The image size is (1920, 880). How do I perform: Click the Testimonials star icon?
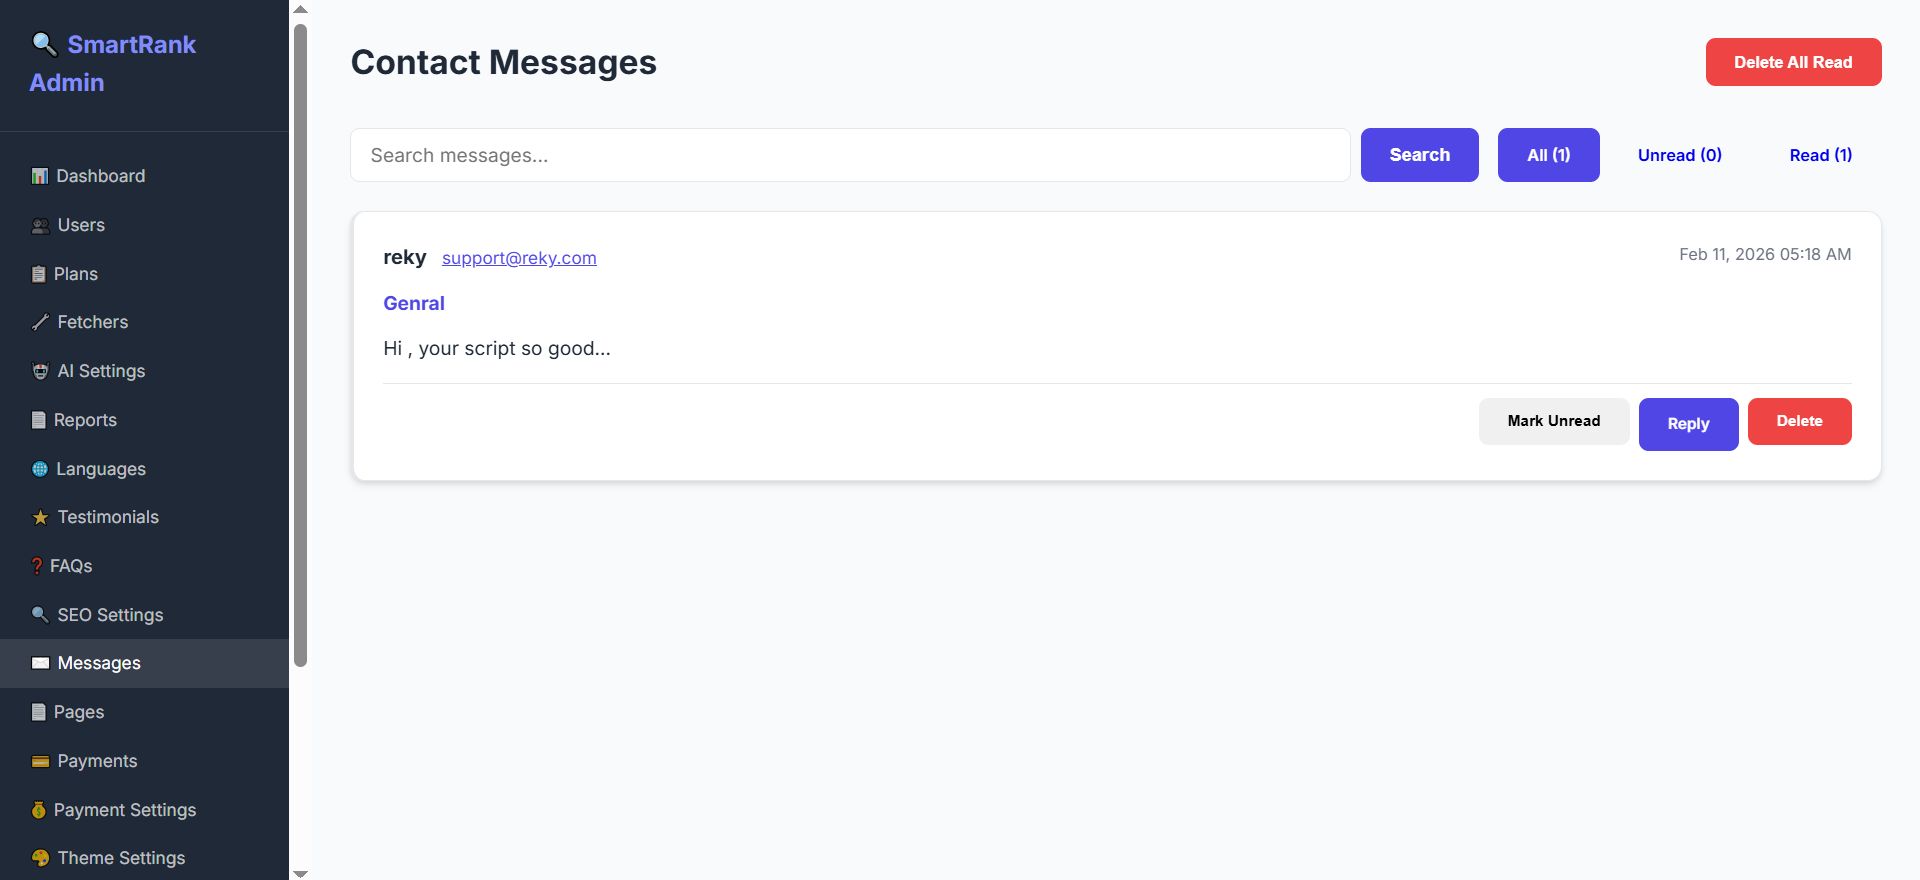40,517
